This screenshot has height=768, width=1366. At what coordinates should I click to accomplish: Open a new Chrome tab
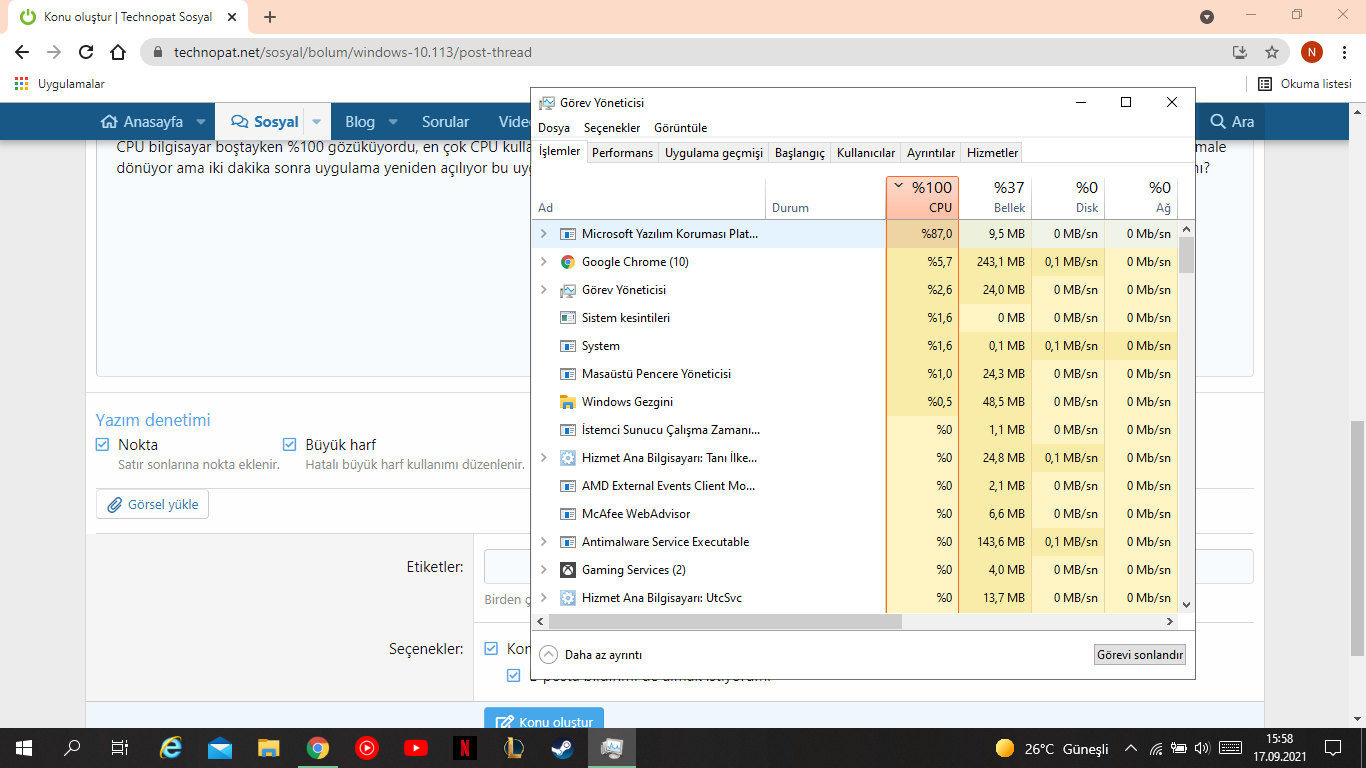[270, 17]
